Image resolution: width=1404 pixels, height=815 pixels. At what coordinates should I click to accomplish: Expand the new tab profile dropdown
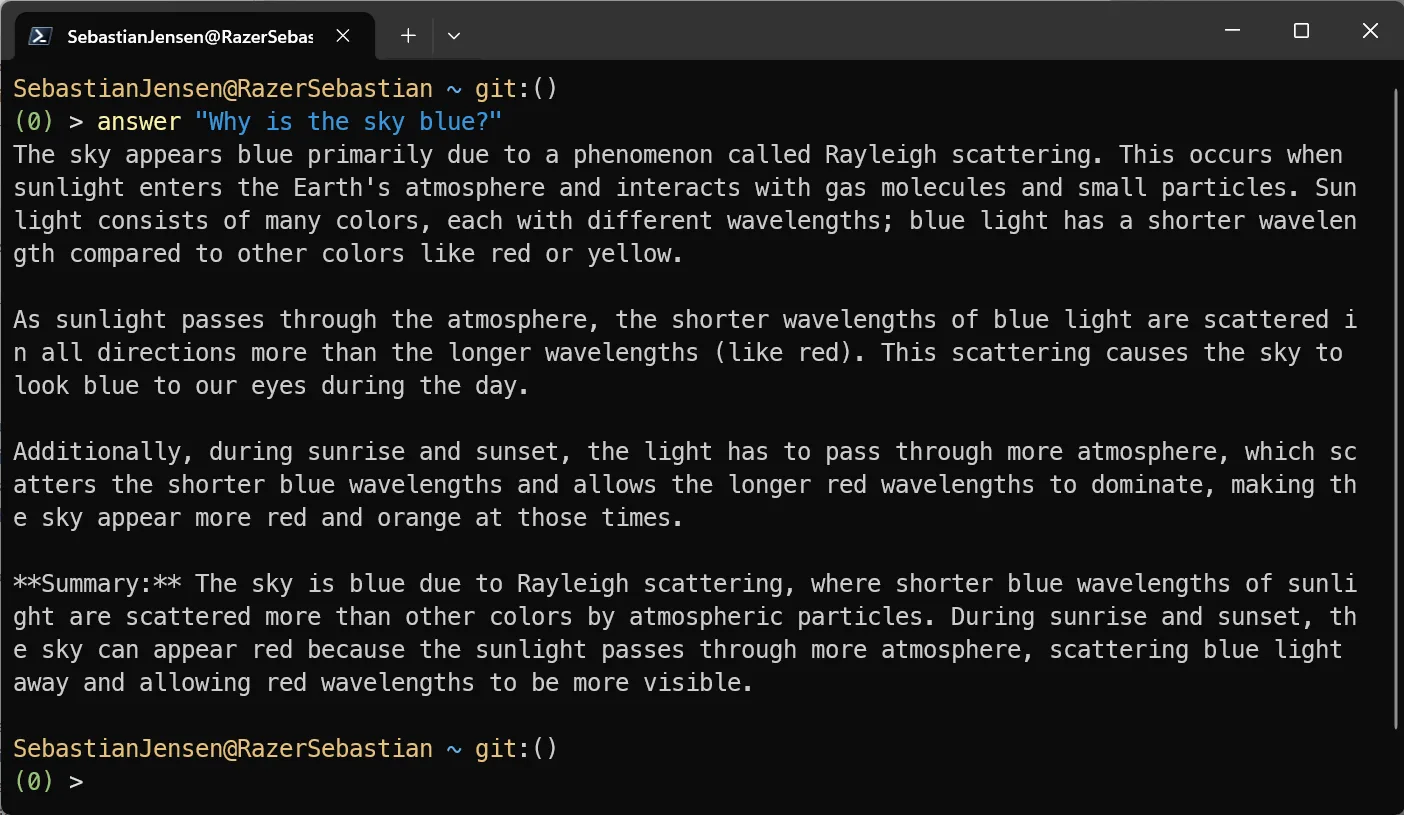pos(454,36)
